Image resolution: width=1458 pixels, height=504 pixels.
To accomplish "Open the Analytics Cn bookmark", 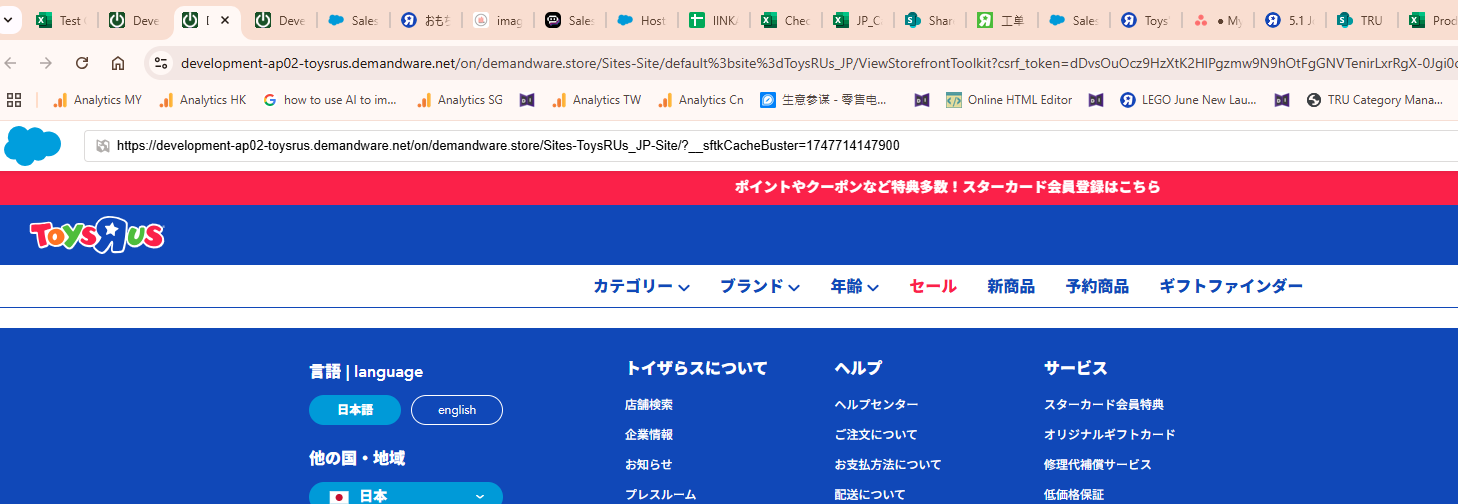I will [x=701, y=100].
